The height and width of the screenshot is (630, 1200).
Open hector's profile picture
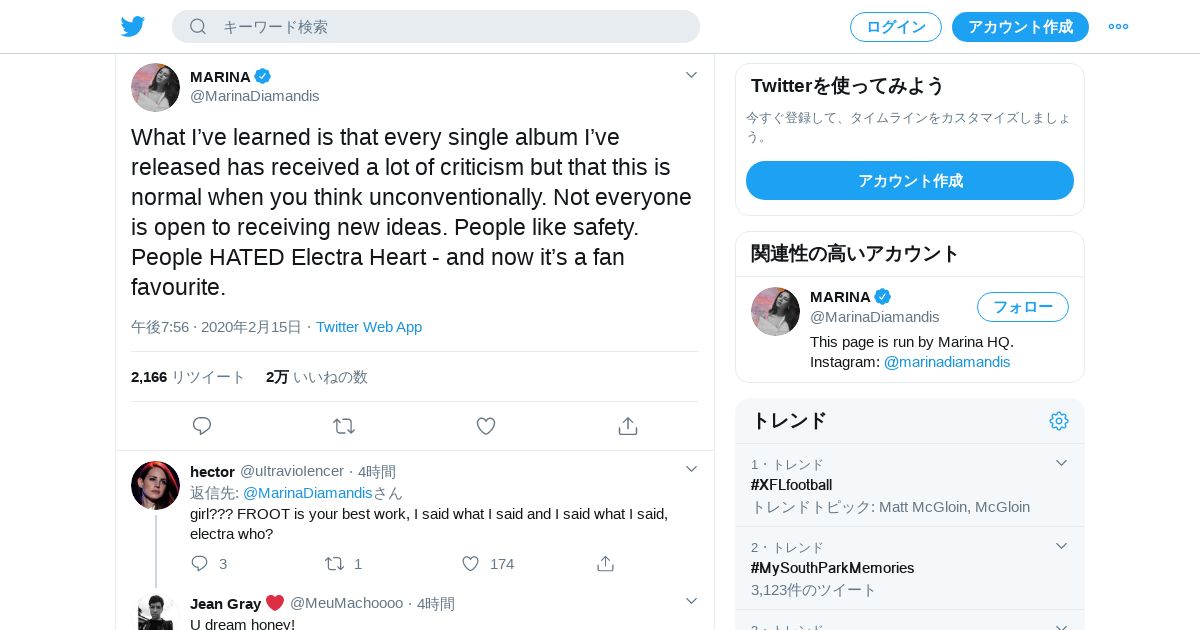[x=155, y=486]
